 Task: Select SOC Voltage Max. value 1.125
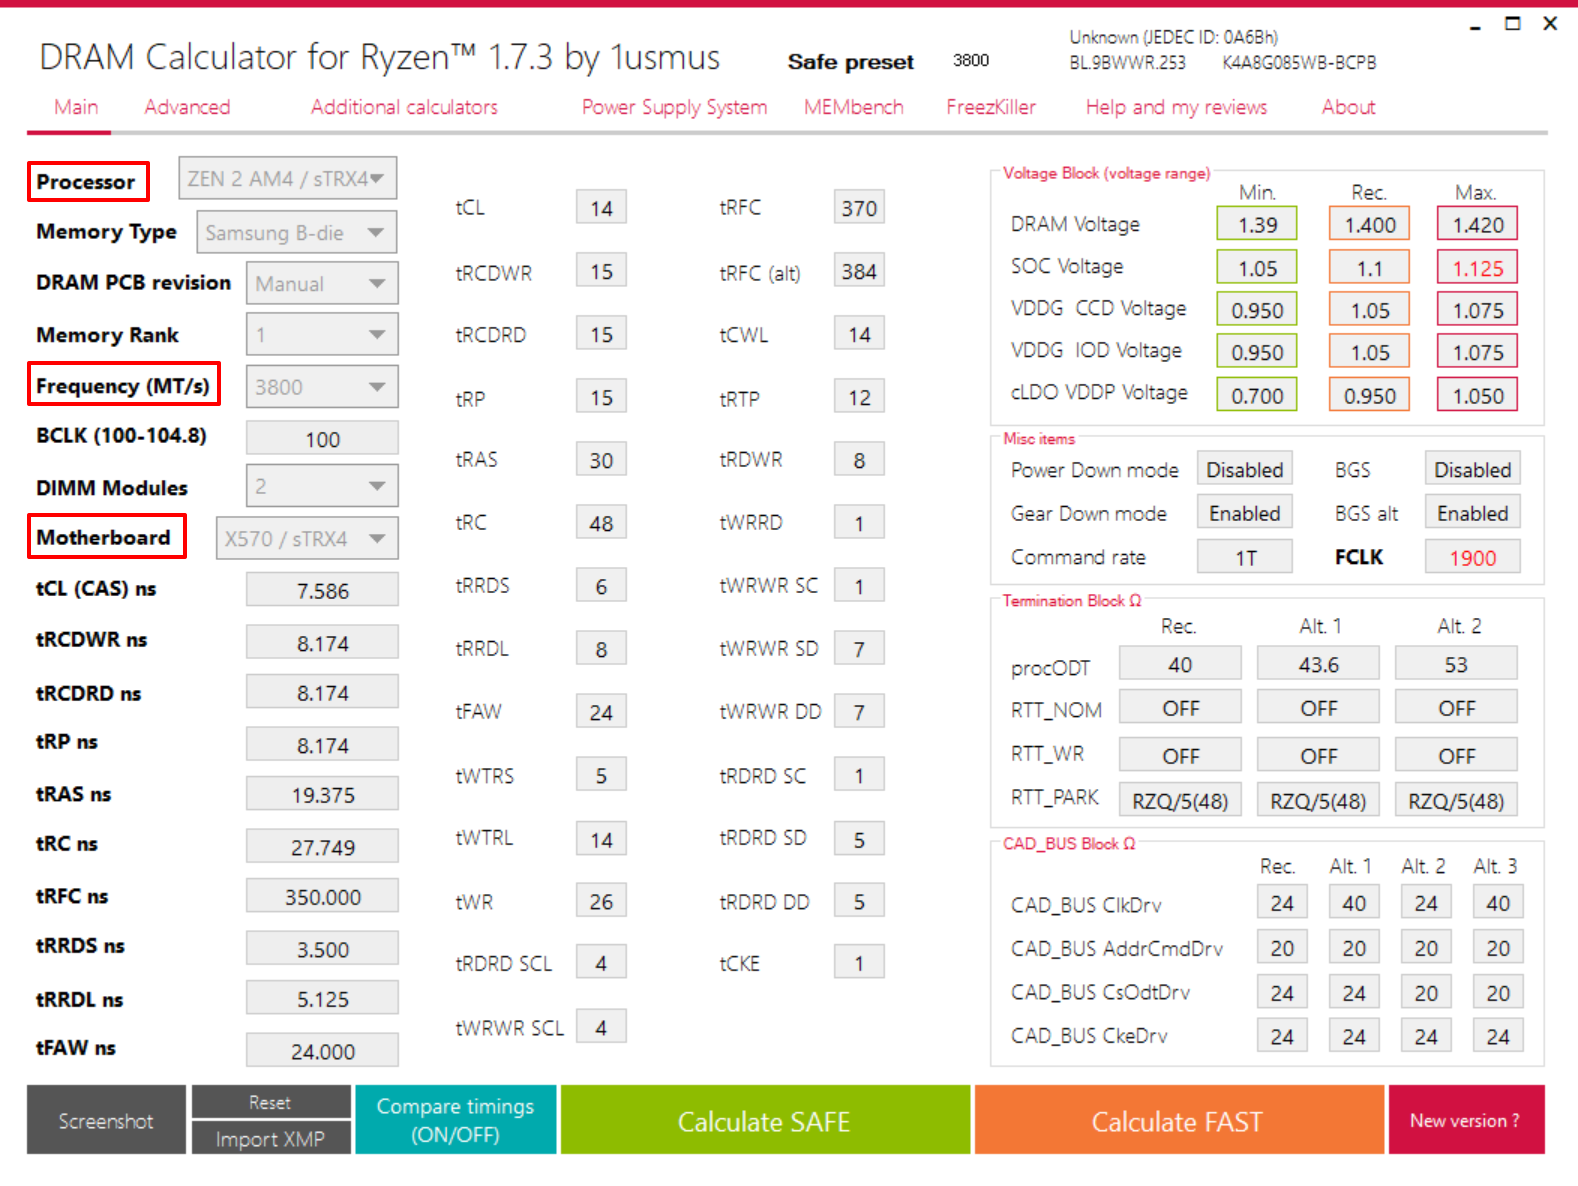(x=1477, y=268)
